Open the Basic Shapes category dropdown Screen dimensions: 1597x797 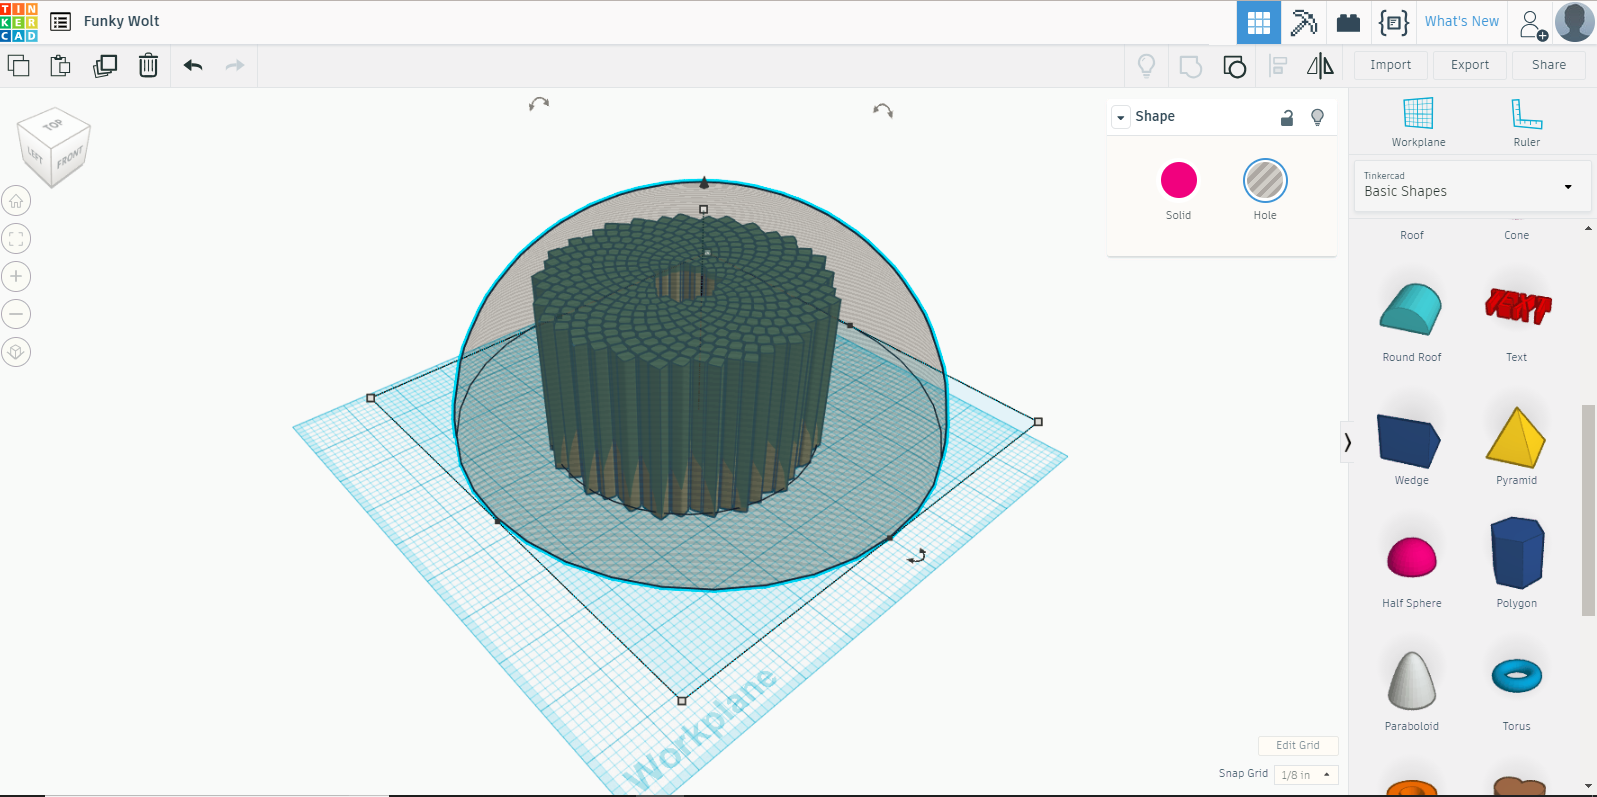1472,185
